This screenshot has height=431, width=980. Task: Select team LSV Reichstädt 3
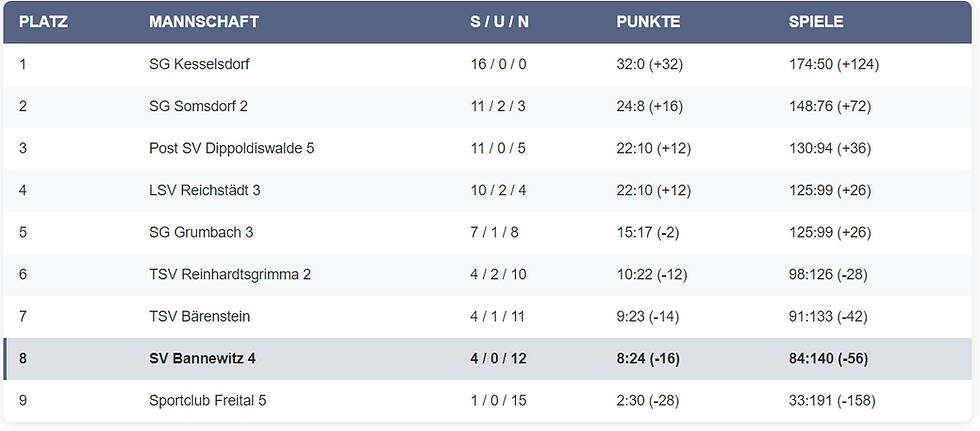pyautogui.click(x=204, y=191)
